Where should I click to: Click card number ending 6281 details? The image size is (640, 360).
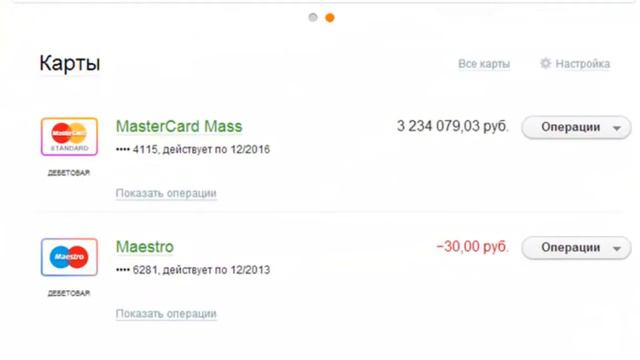tap(193, 270)
